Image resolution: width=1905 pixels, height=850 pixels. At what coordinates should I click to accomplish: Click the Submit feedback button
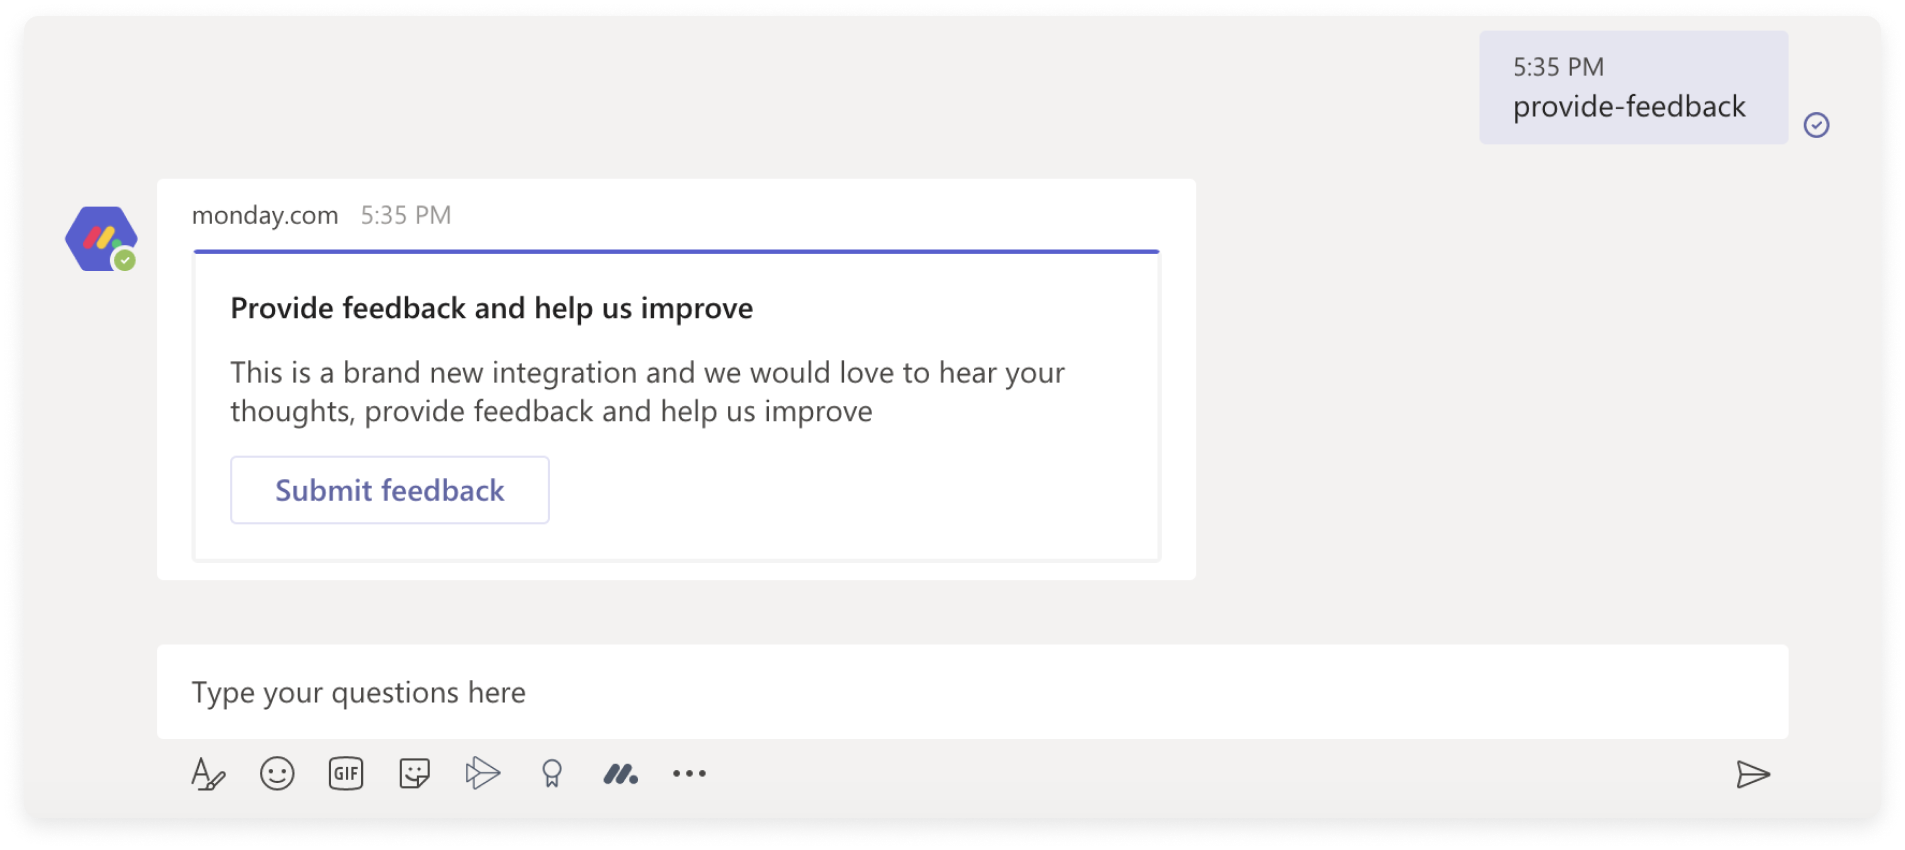point(389,490)
